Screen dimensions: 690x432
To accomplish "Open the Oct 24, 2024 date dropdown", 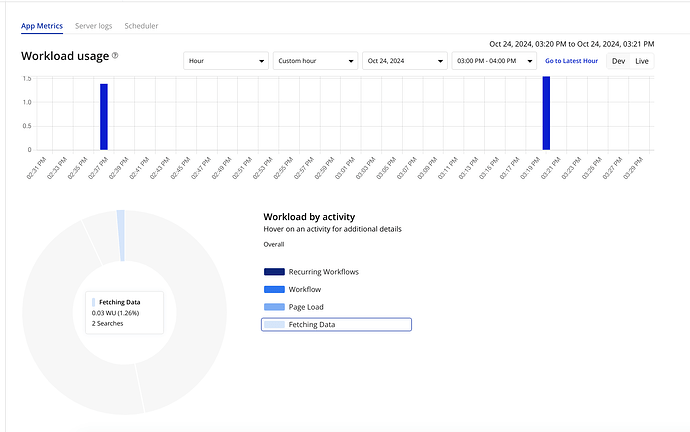I will [405, 61].
